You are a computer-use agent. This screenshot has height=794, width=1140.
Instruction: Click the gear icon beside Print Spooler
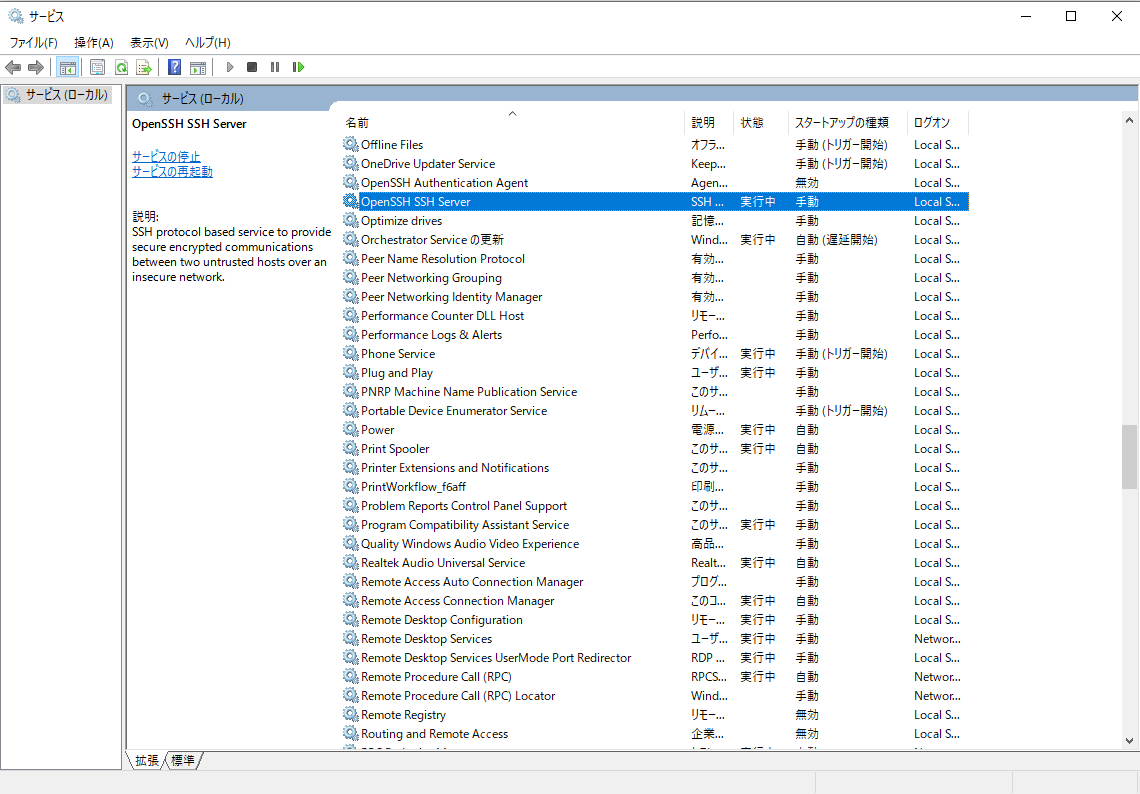pos(350,448)
